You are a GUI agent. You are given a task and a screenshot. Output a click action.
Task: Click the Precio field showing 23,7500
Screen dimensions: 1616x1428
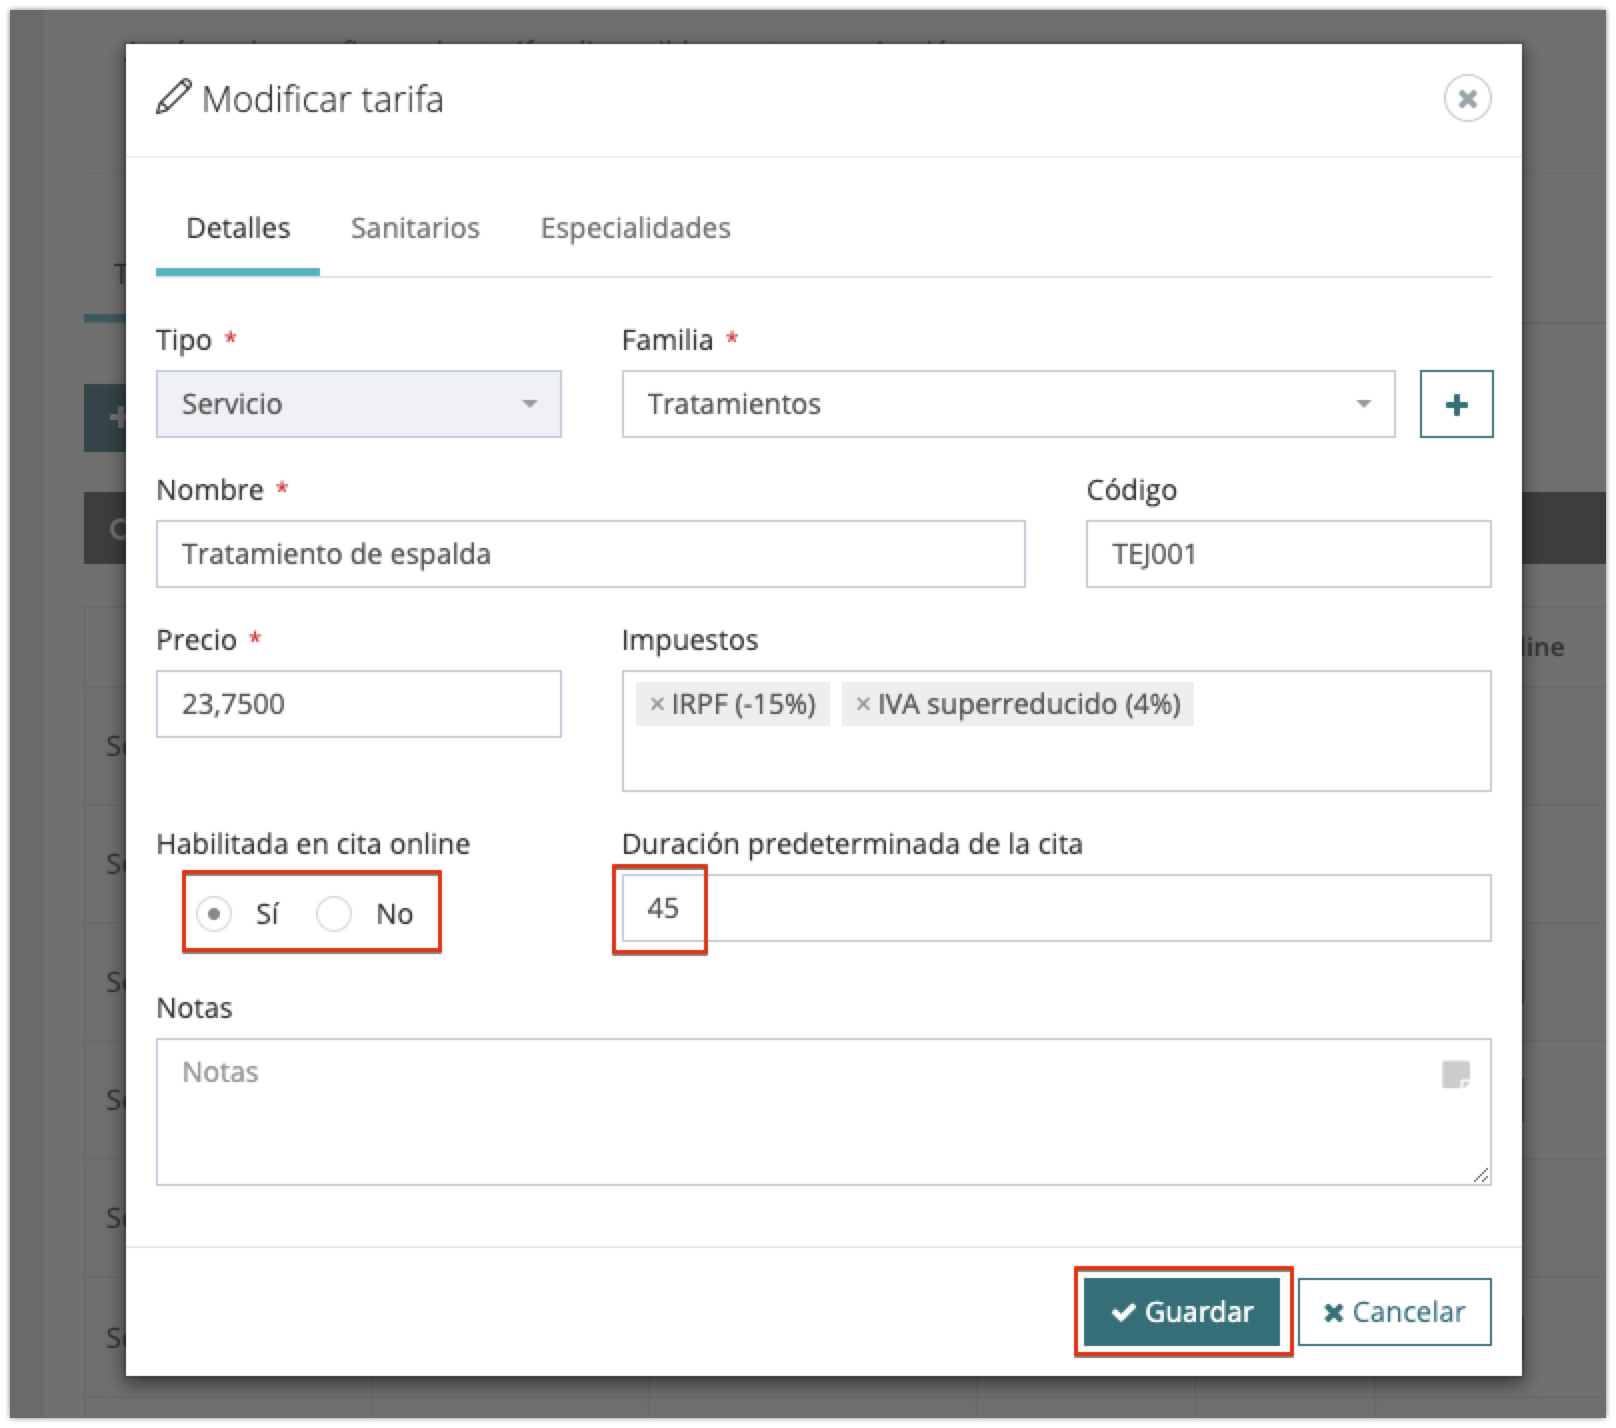coord(358,705)
